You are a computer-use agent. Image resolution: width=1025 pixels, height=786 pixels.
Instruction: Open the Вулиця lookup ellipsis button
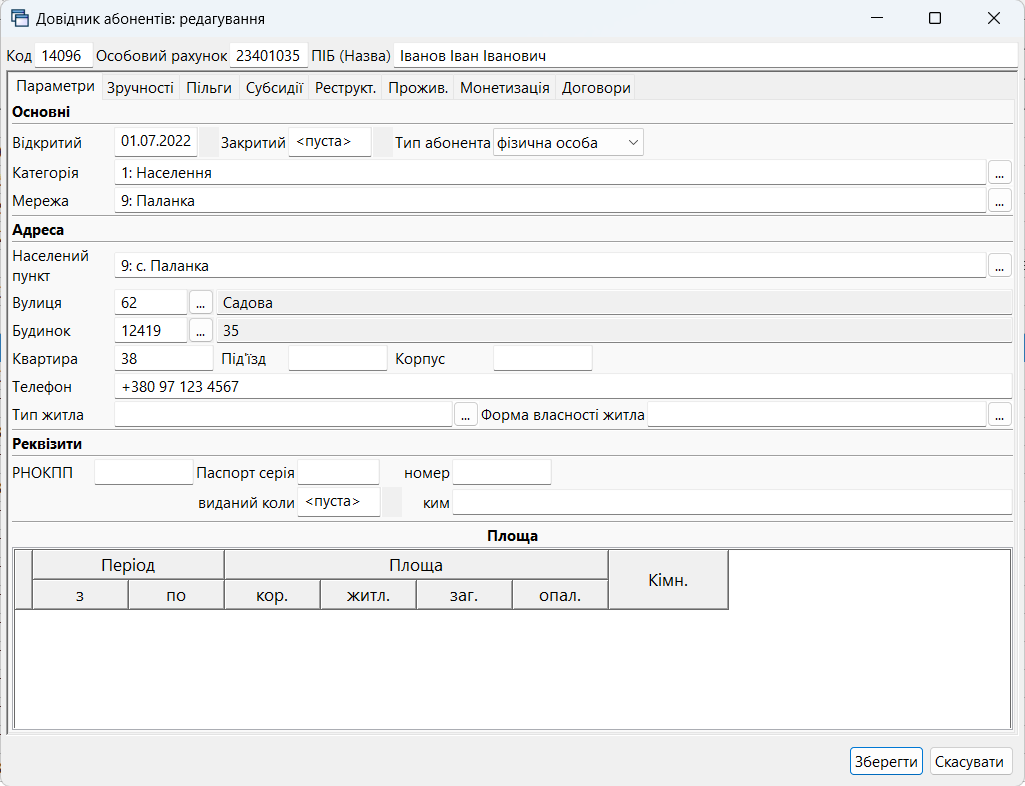coord(201,303)
